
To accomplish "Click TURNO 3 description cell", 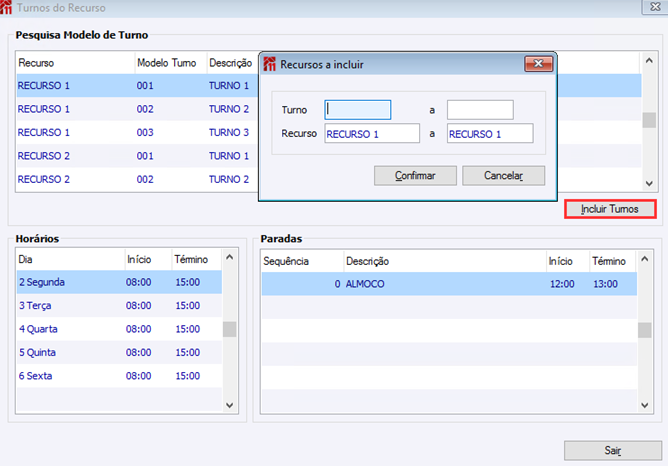I will (229, 132).
